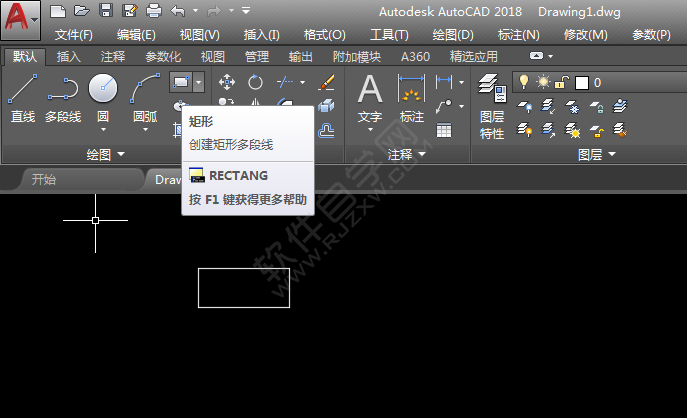This screenshot has height=418, width=687.
Task: Switch to the 管理 ribbon tab
Action: (x=257, y=57)
